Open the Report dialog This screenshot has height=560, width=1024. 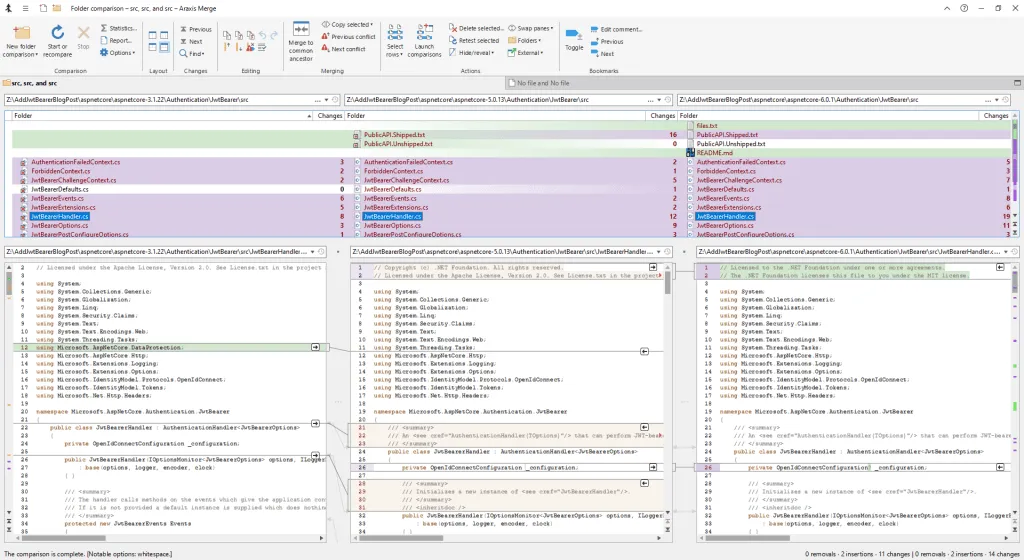click(x=116, y=40)
